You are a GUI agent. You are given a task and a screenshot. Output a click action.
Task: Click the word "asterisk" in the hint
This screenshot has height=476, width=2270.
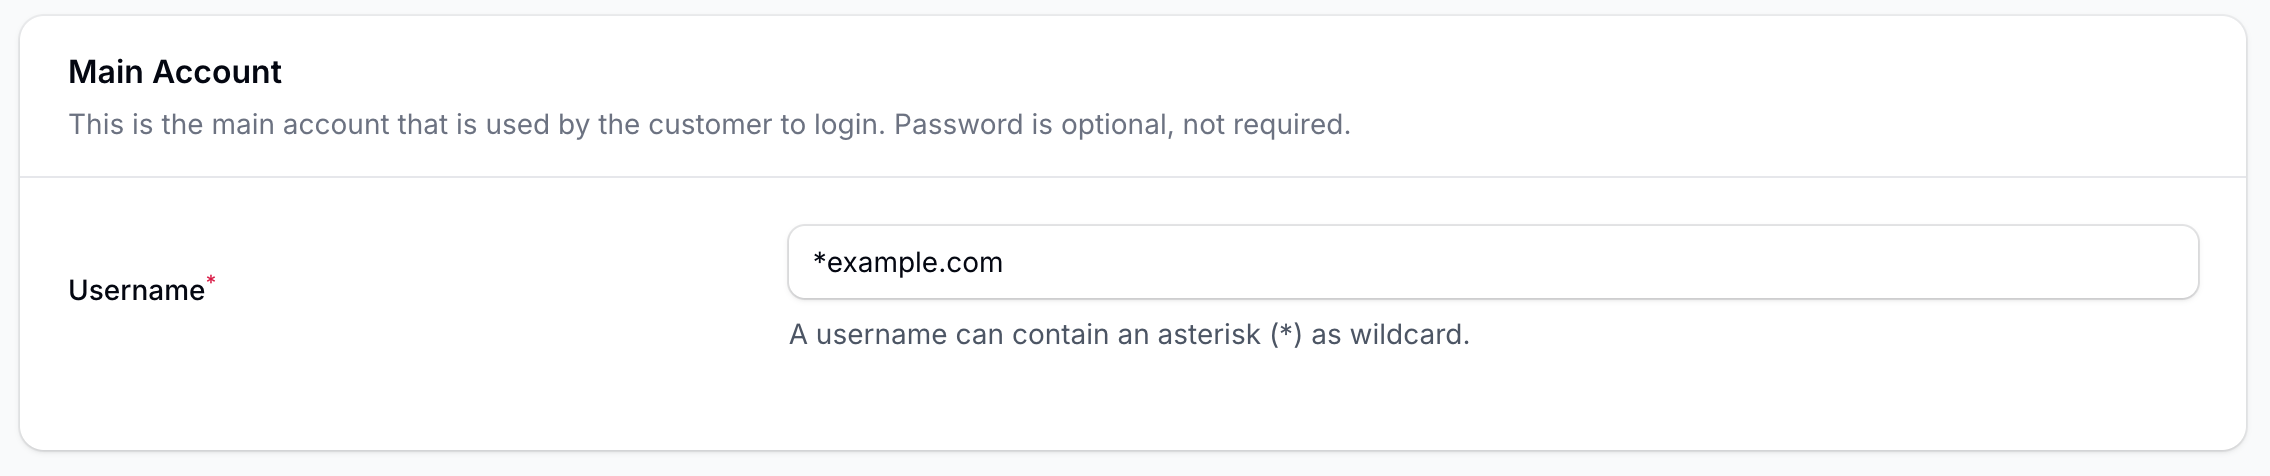click(1208, 334)
